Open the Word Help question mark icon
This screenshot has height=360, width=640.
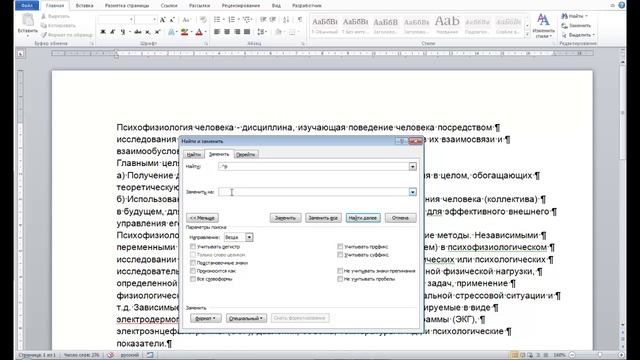coord(622,5)
